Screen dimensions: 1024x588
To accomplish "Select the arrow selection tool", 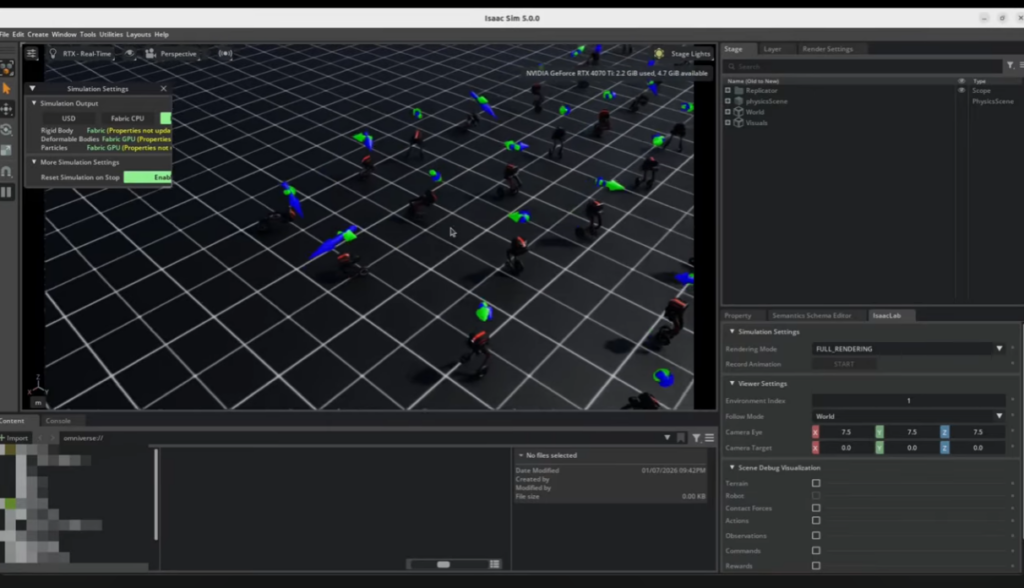I will [x=7, y=88].
